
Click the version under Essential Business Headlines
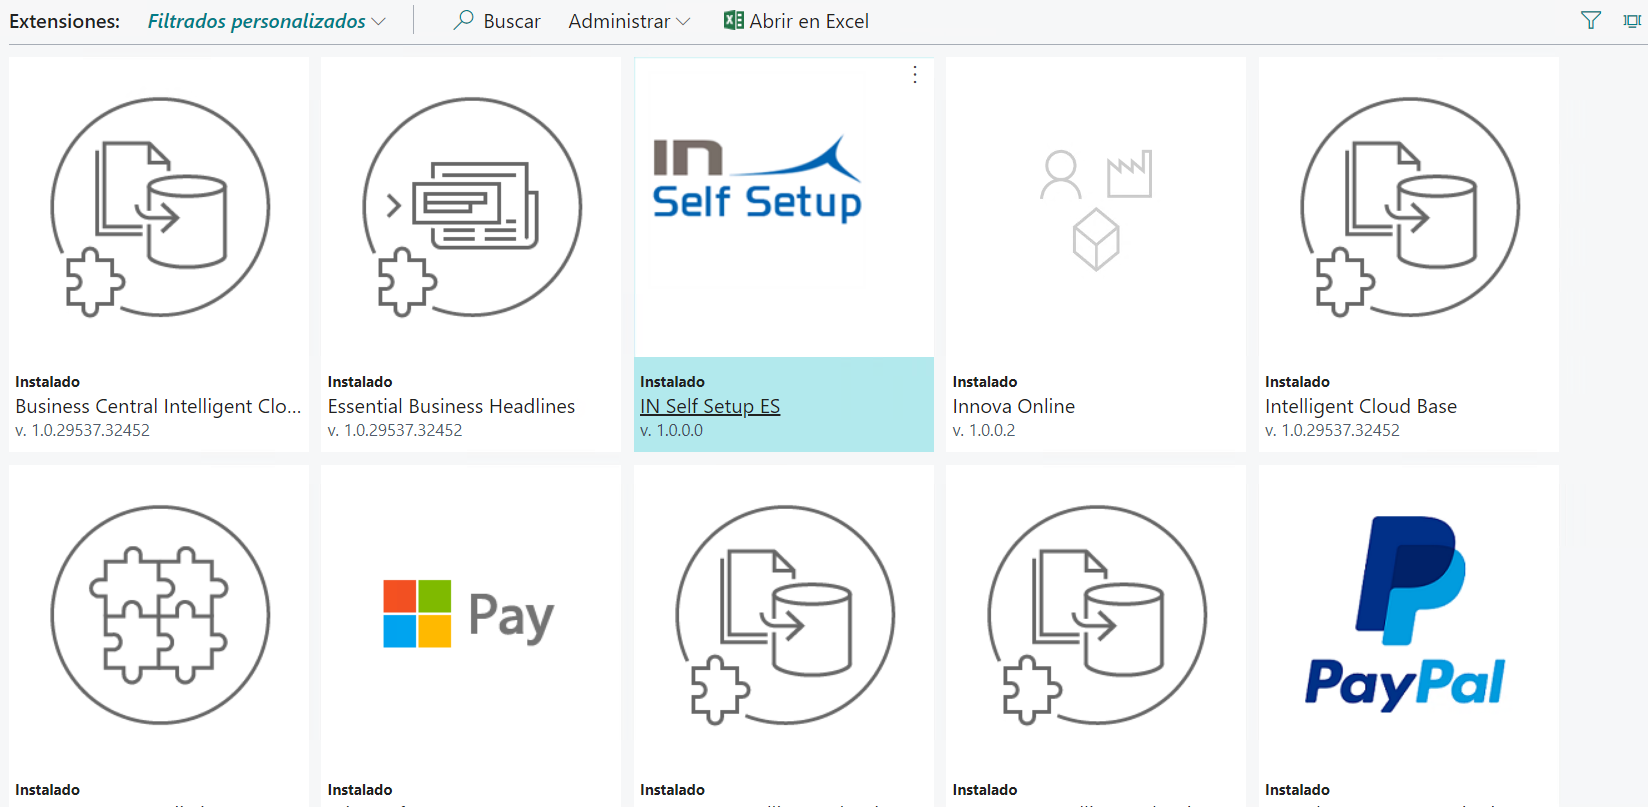(x=395, y=430)
